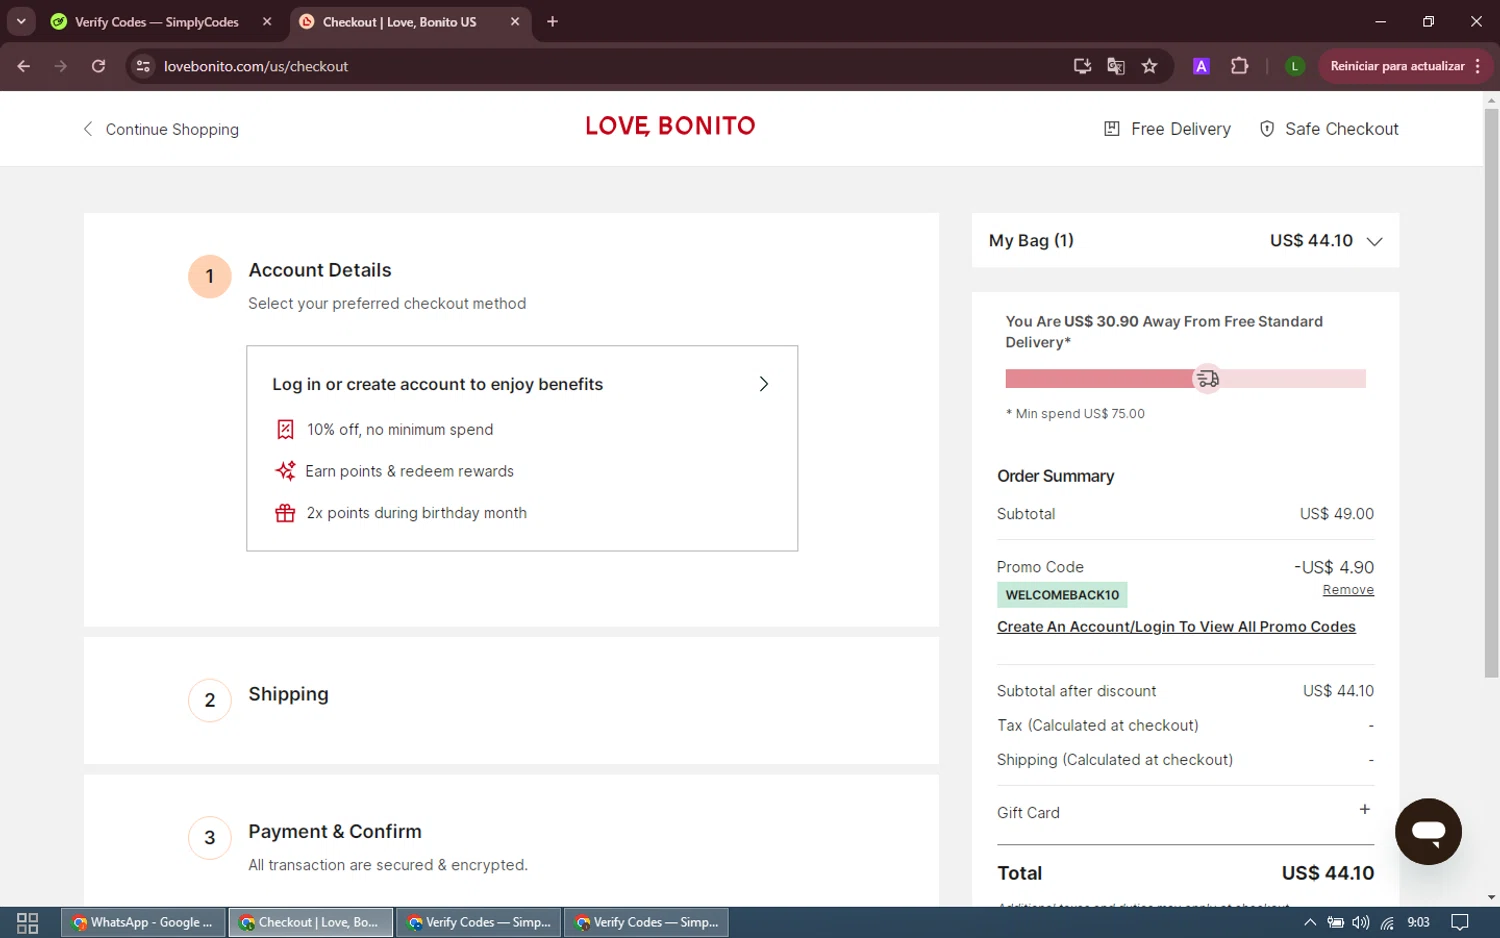
Task: Close the Checkout Love, Bonito tab
Action: (x=515, y=21)
